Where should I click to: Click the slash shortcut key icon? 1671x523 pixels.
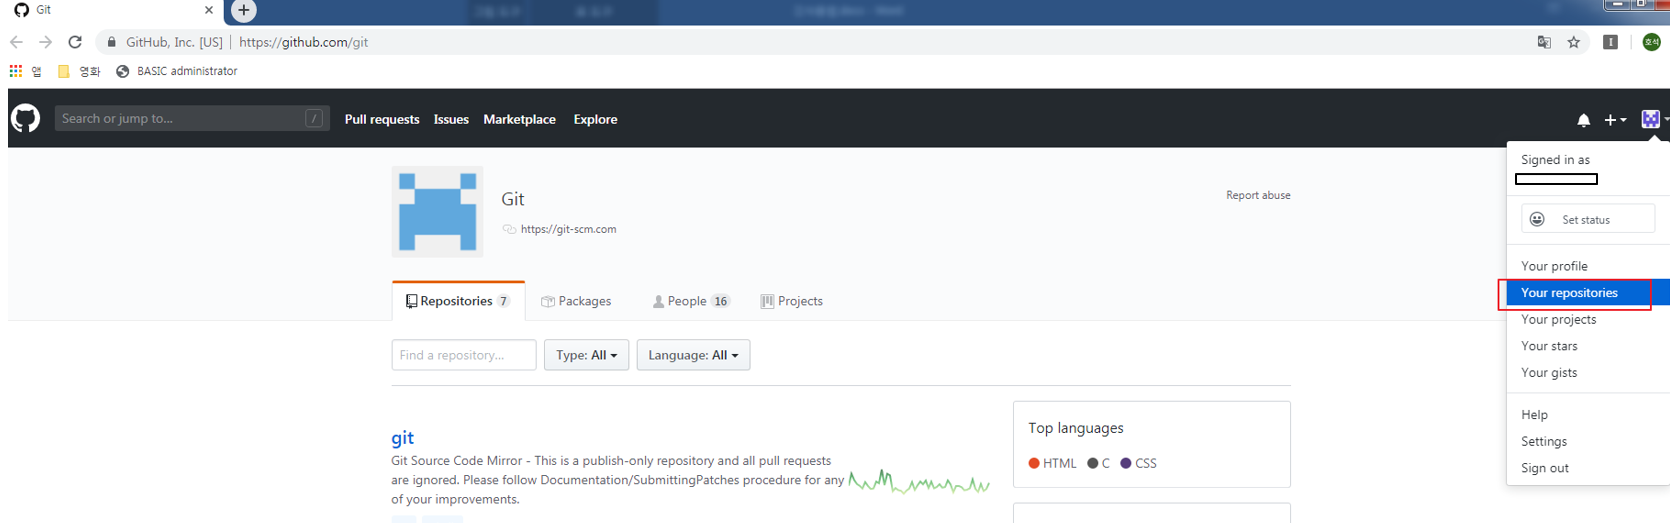[x=314, y=118]
